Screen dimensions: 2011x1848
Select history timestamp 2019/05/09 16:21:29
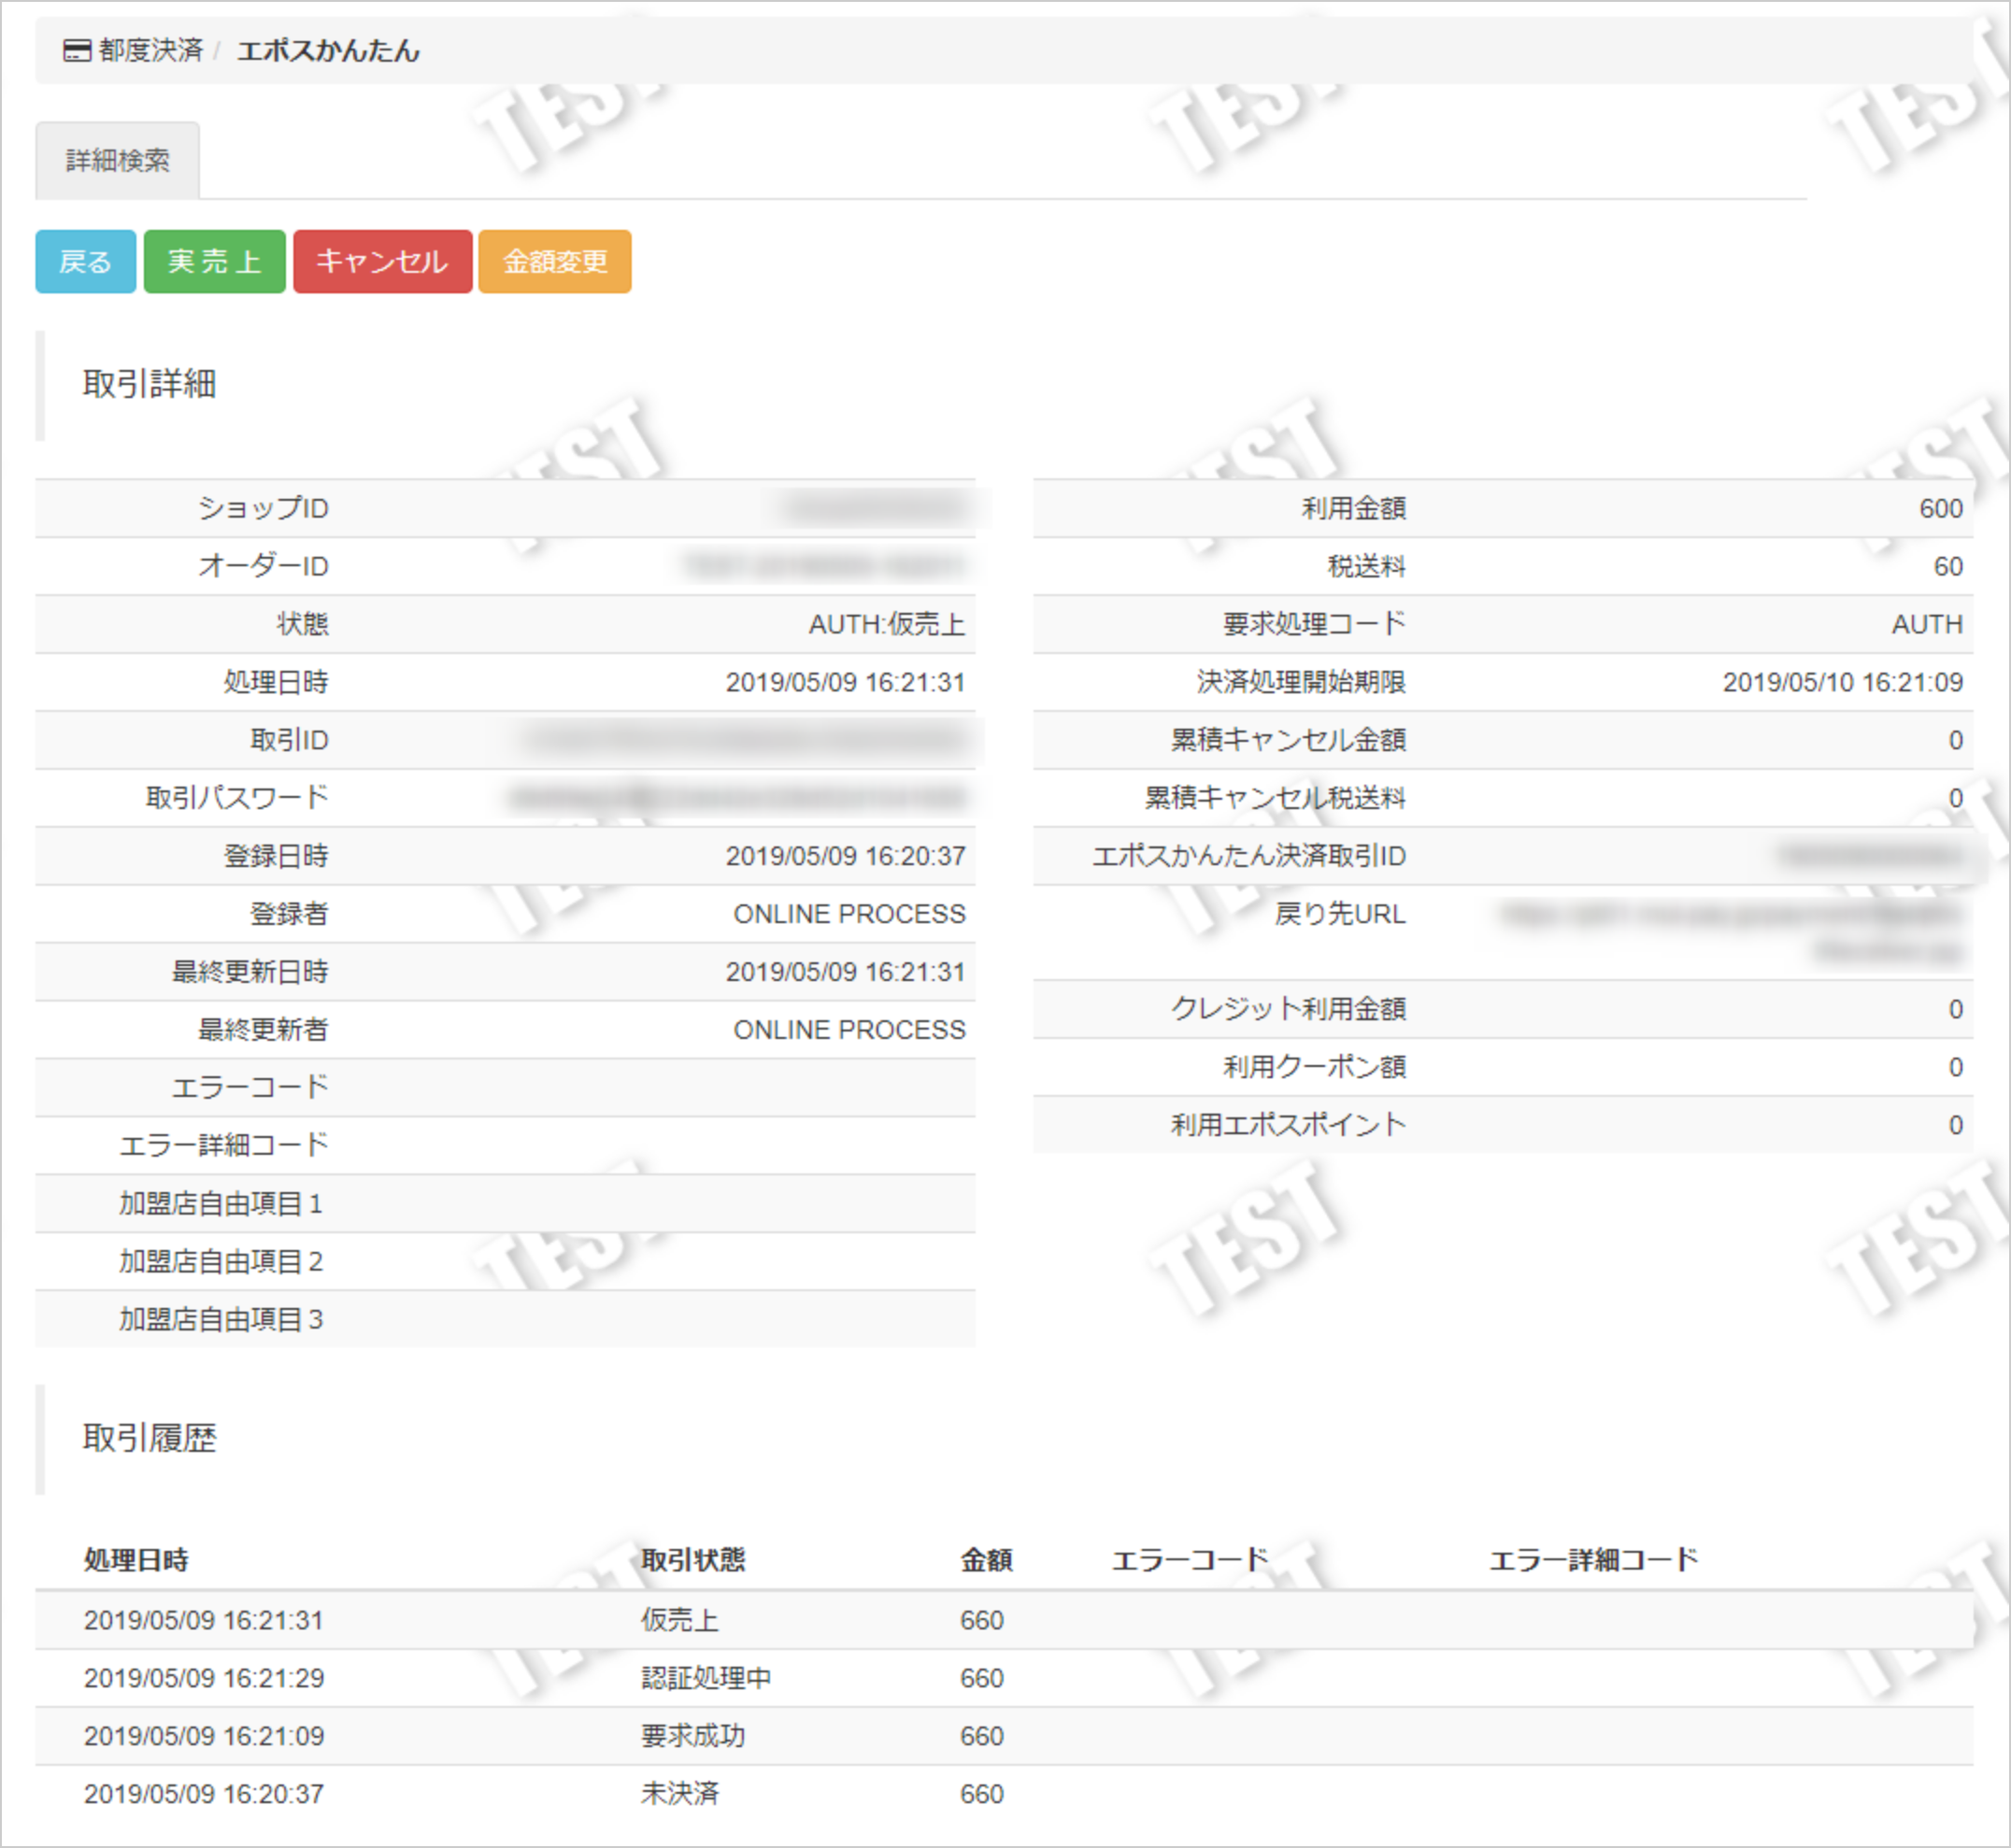[204, 1678]
